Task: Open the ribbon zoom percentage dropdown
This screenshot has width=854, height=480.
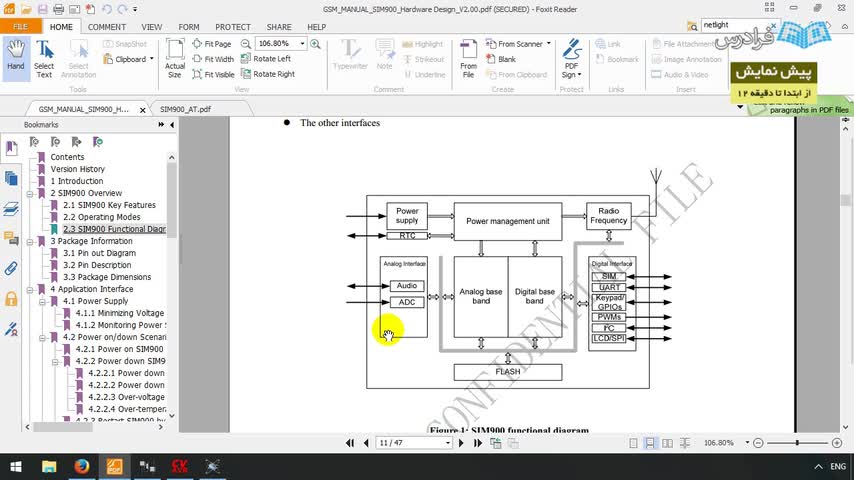Action: click(x=302, y=44)
